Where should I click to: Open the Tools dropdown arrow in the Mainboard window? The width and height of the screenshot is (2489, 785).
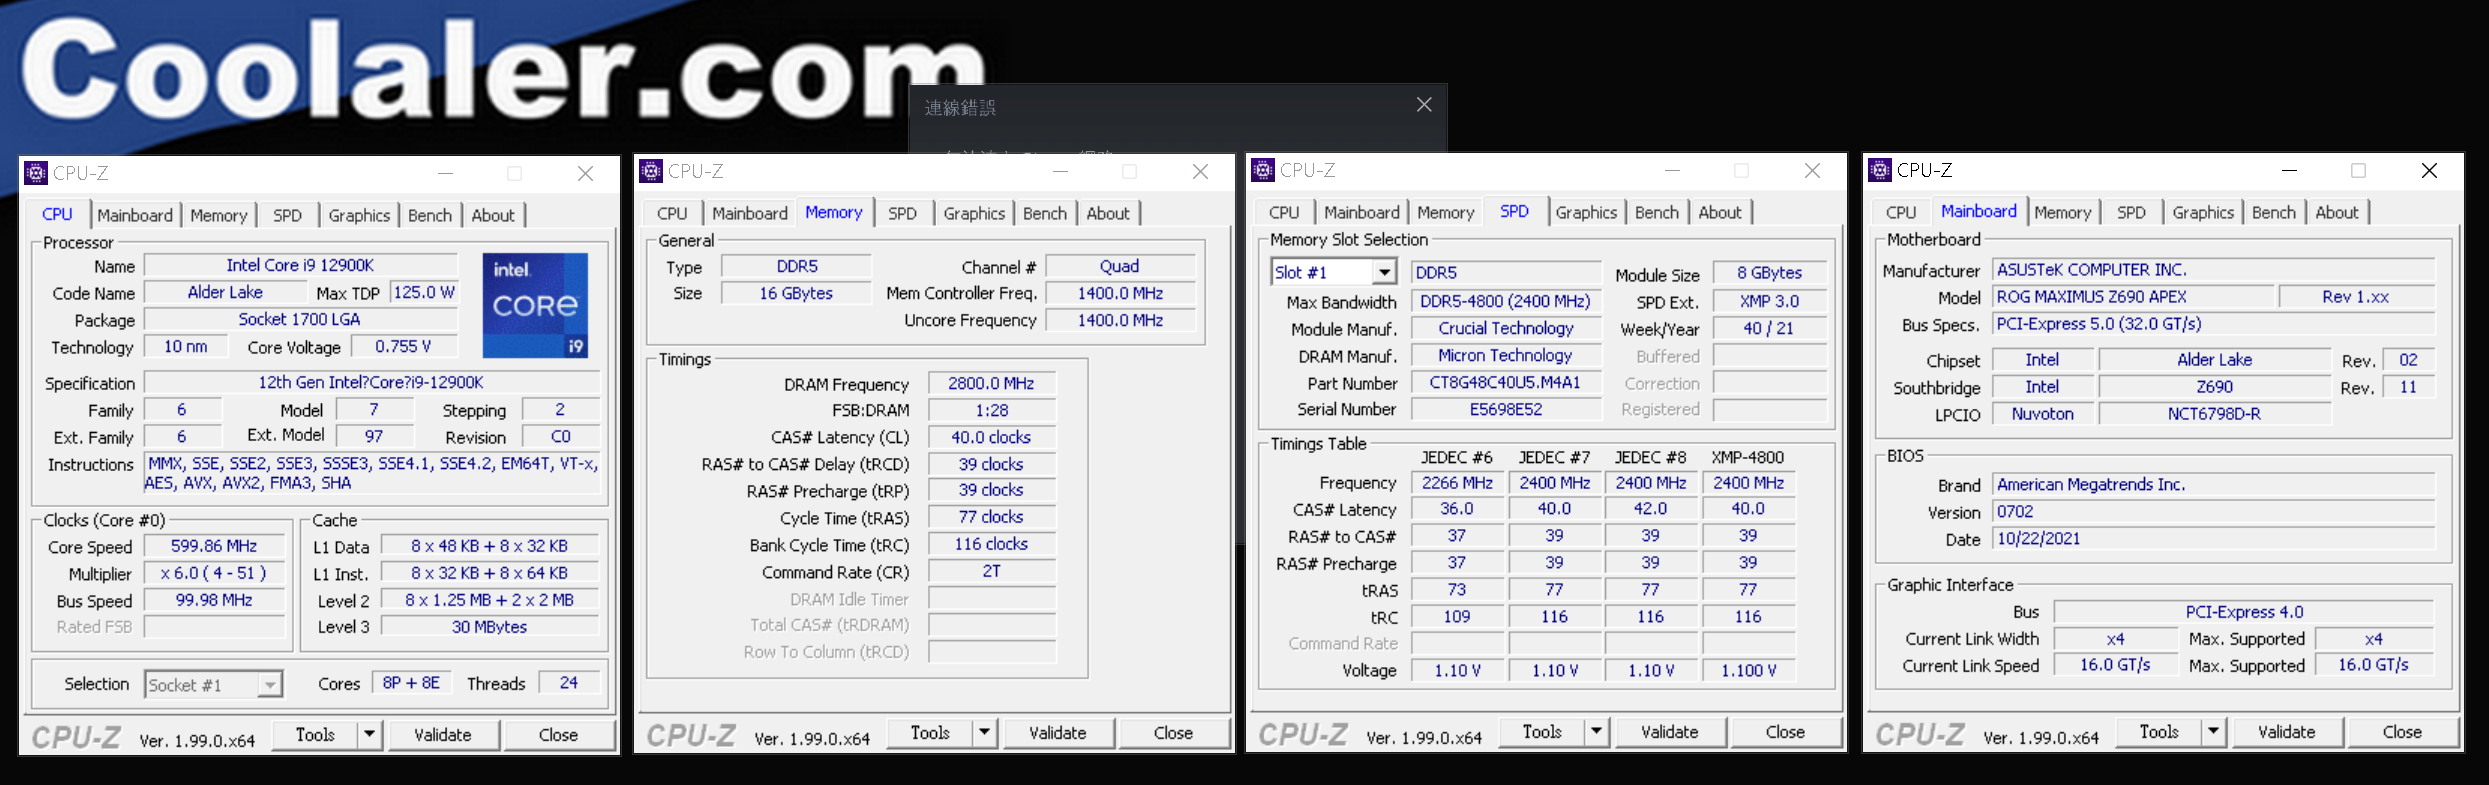click(2213, 731)
